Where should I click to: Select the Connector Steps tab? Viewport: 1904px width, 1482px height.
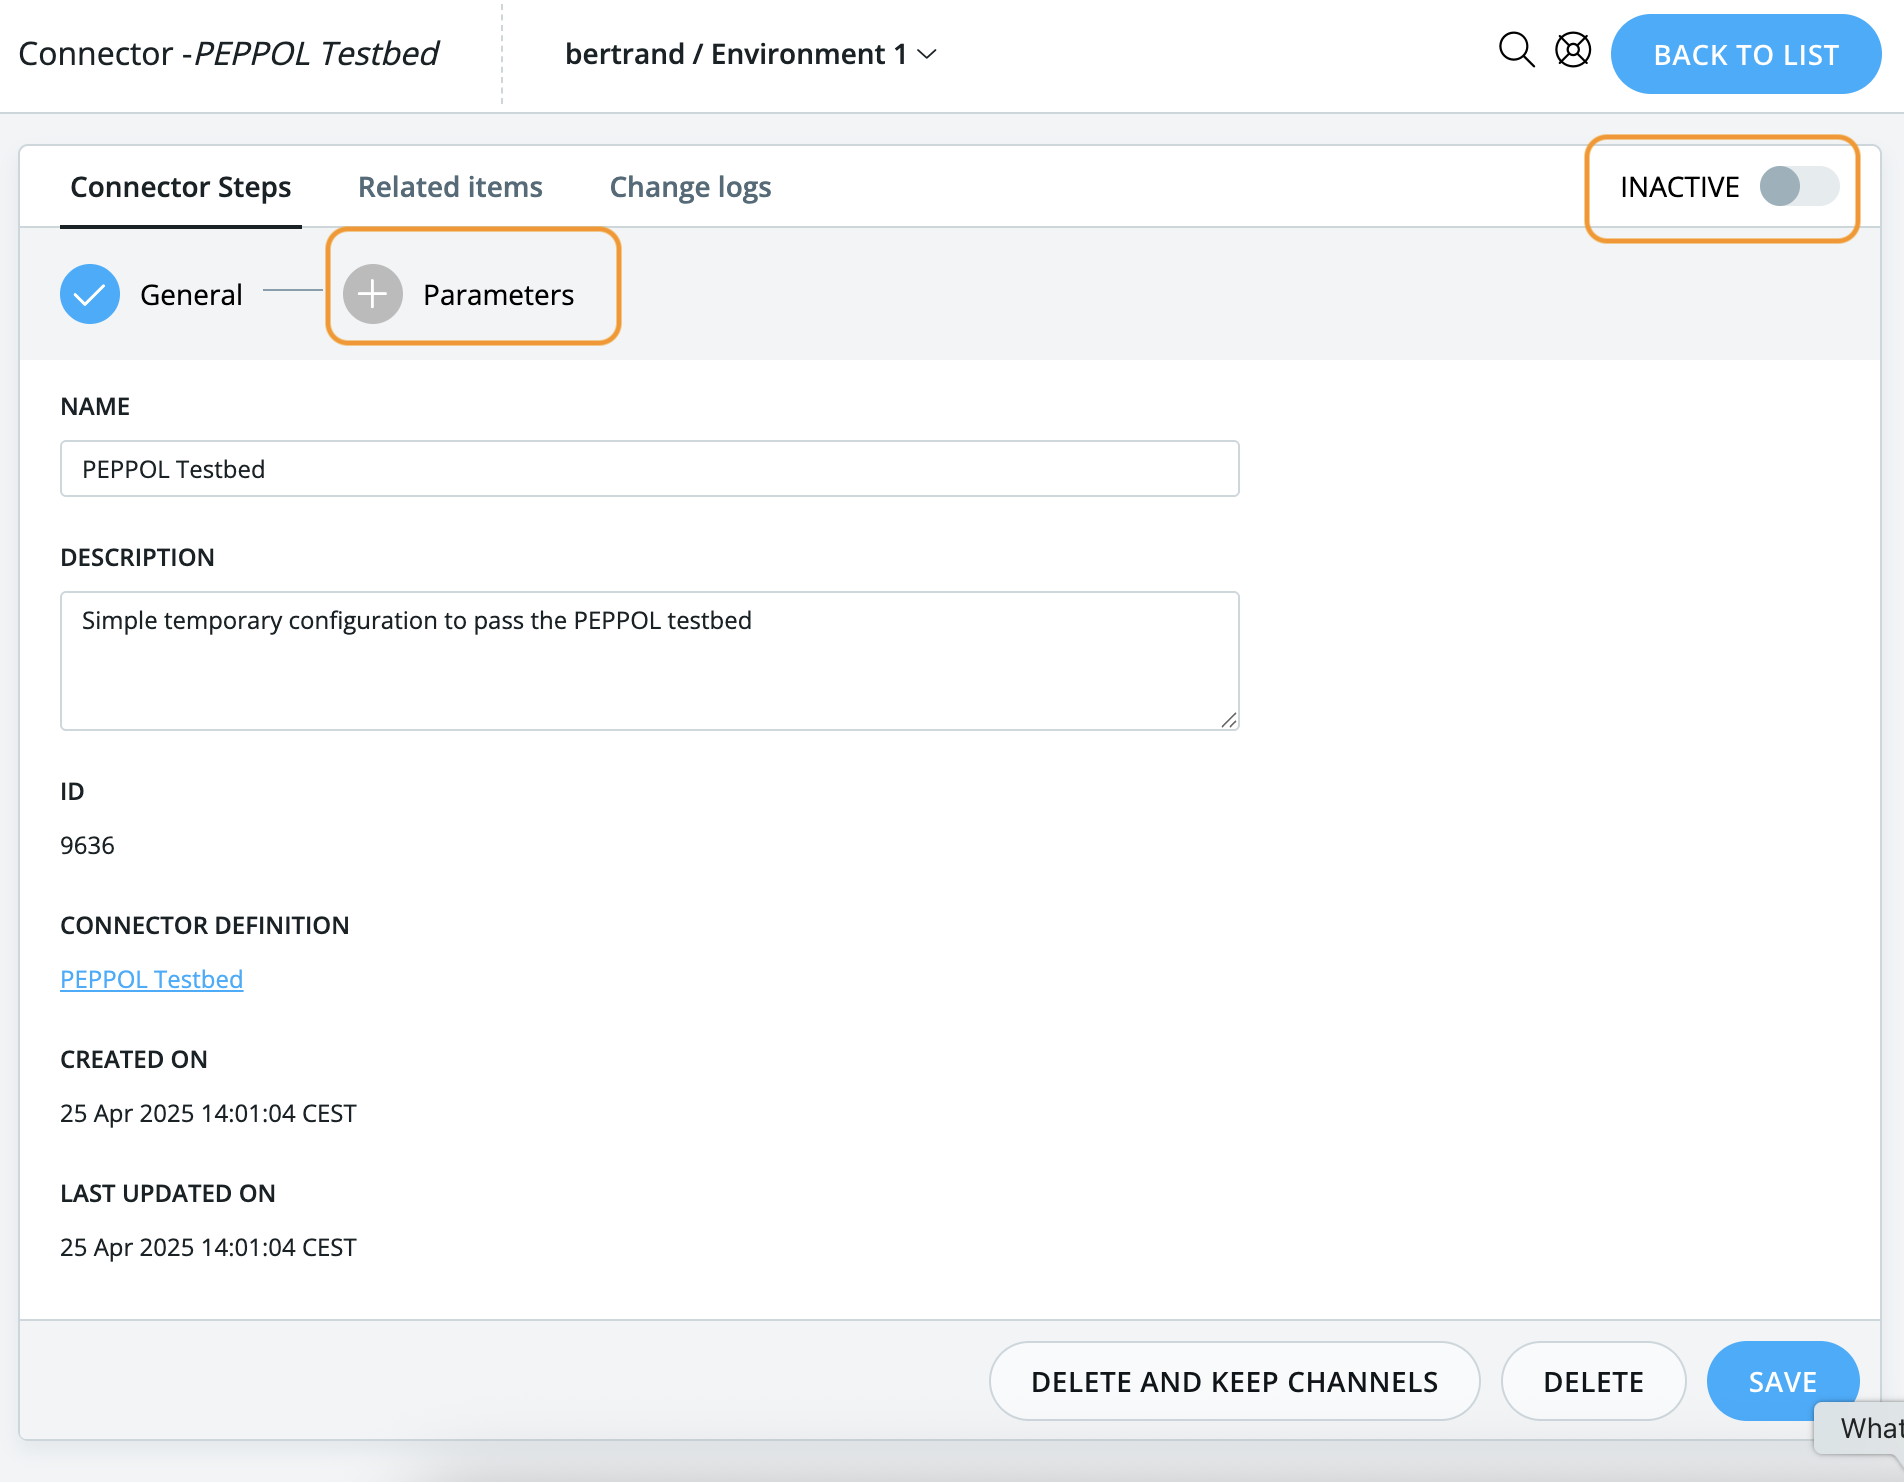pos(180,187)
